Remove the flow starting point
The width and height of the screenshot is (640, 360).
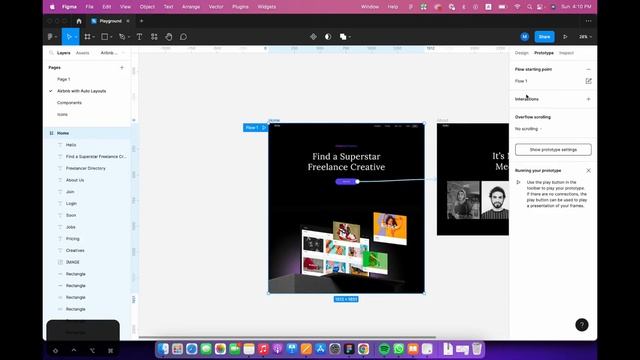(588, 69)
